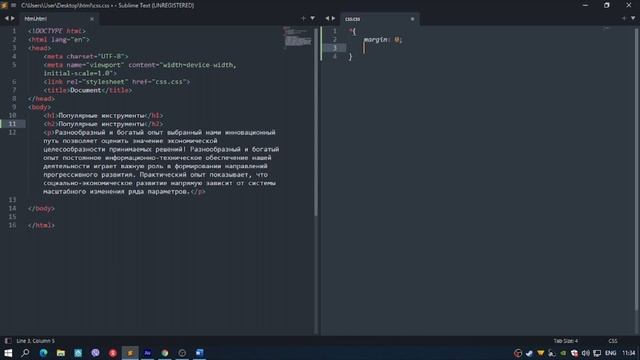The height and width of the screenshot is (360, 640).
Task: Switch the ENG input language indicator
Action: point(611,353)
